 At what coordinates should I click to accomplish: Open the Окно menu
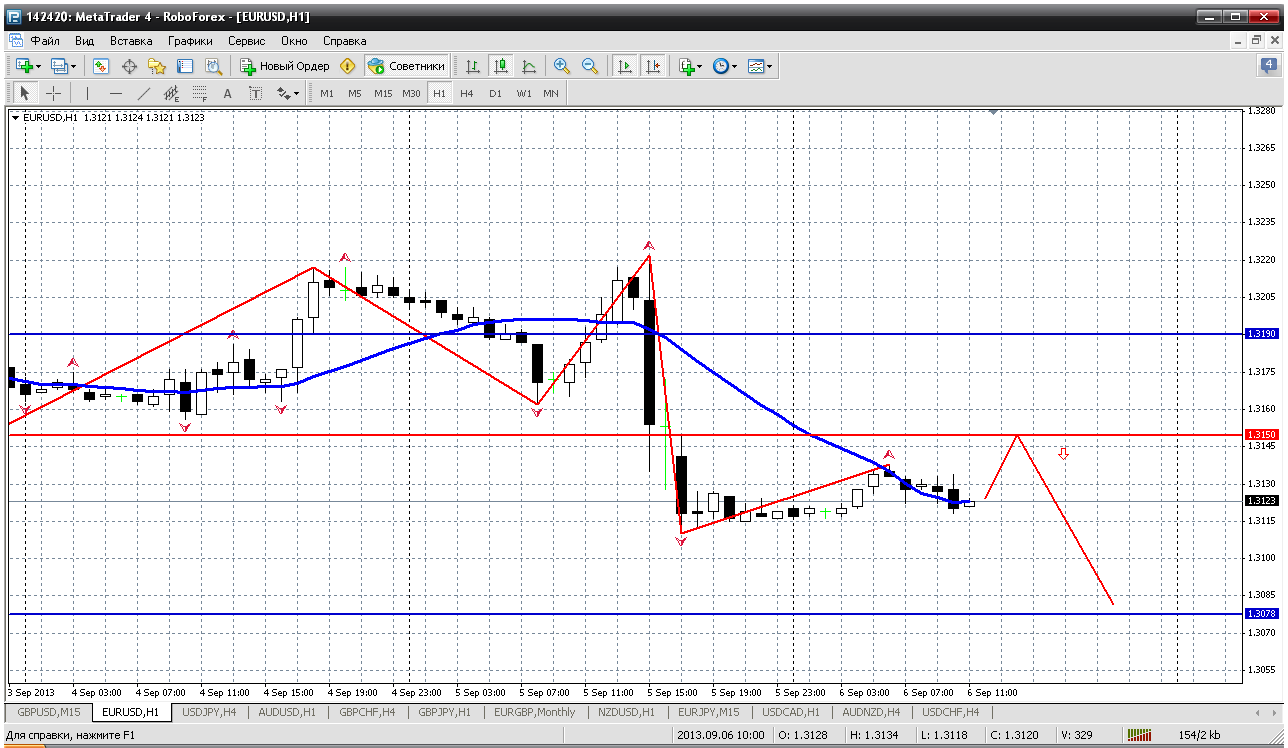pyautogui.click(x=294, y=41)
